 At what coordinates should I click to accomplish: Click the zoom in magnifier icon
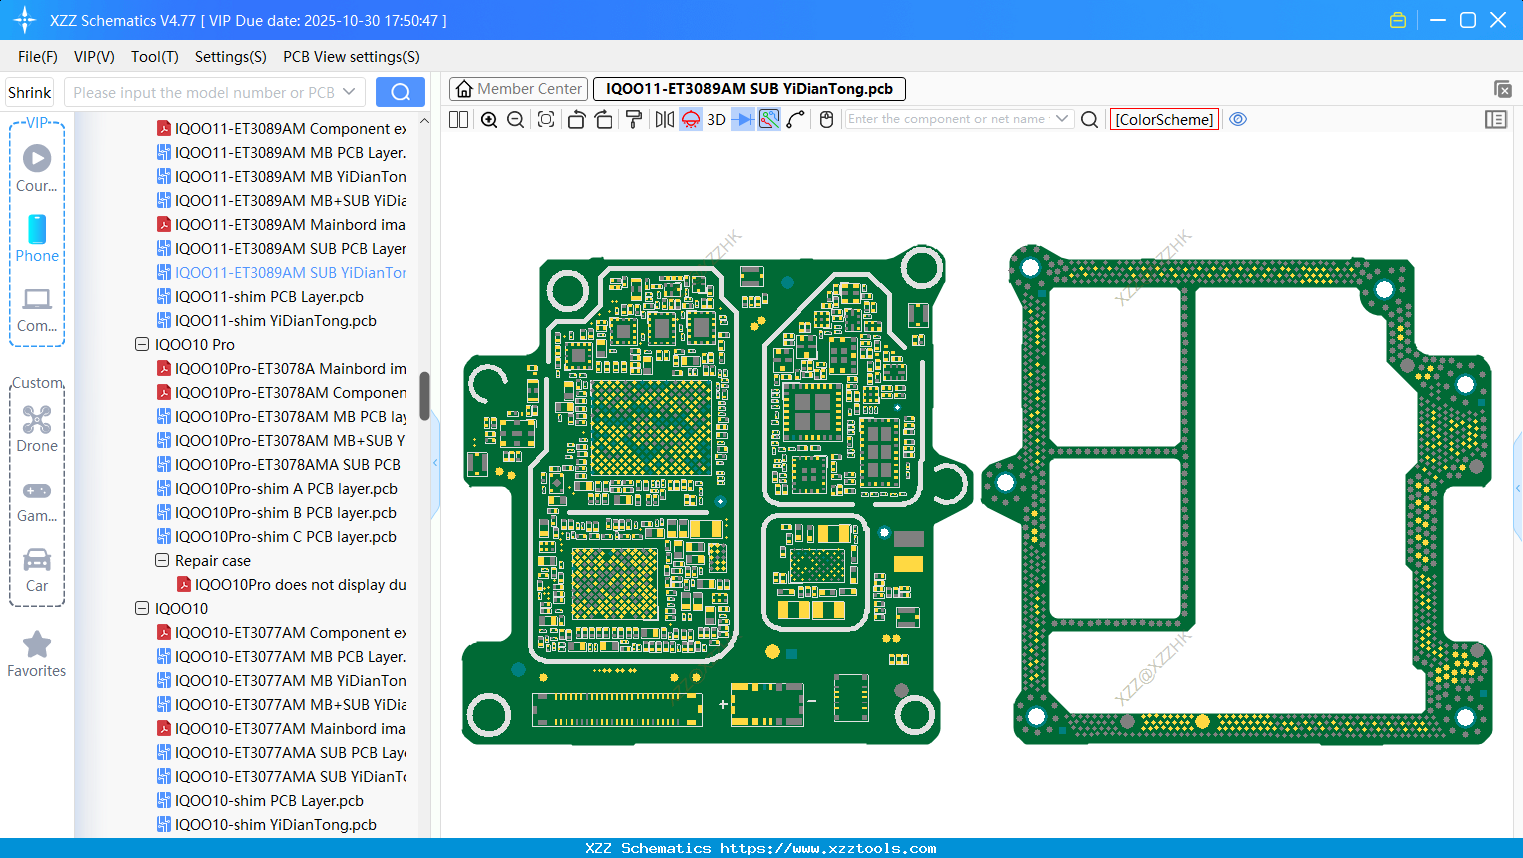point(489,120)
